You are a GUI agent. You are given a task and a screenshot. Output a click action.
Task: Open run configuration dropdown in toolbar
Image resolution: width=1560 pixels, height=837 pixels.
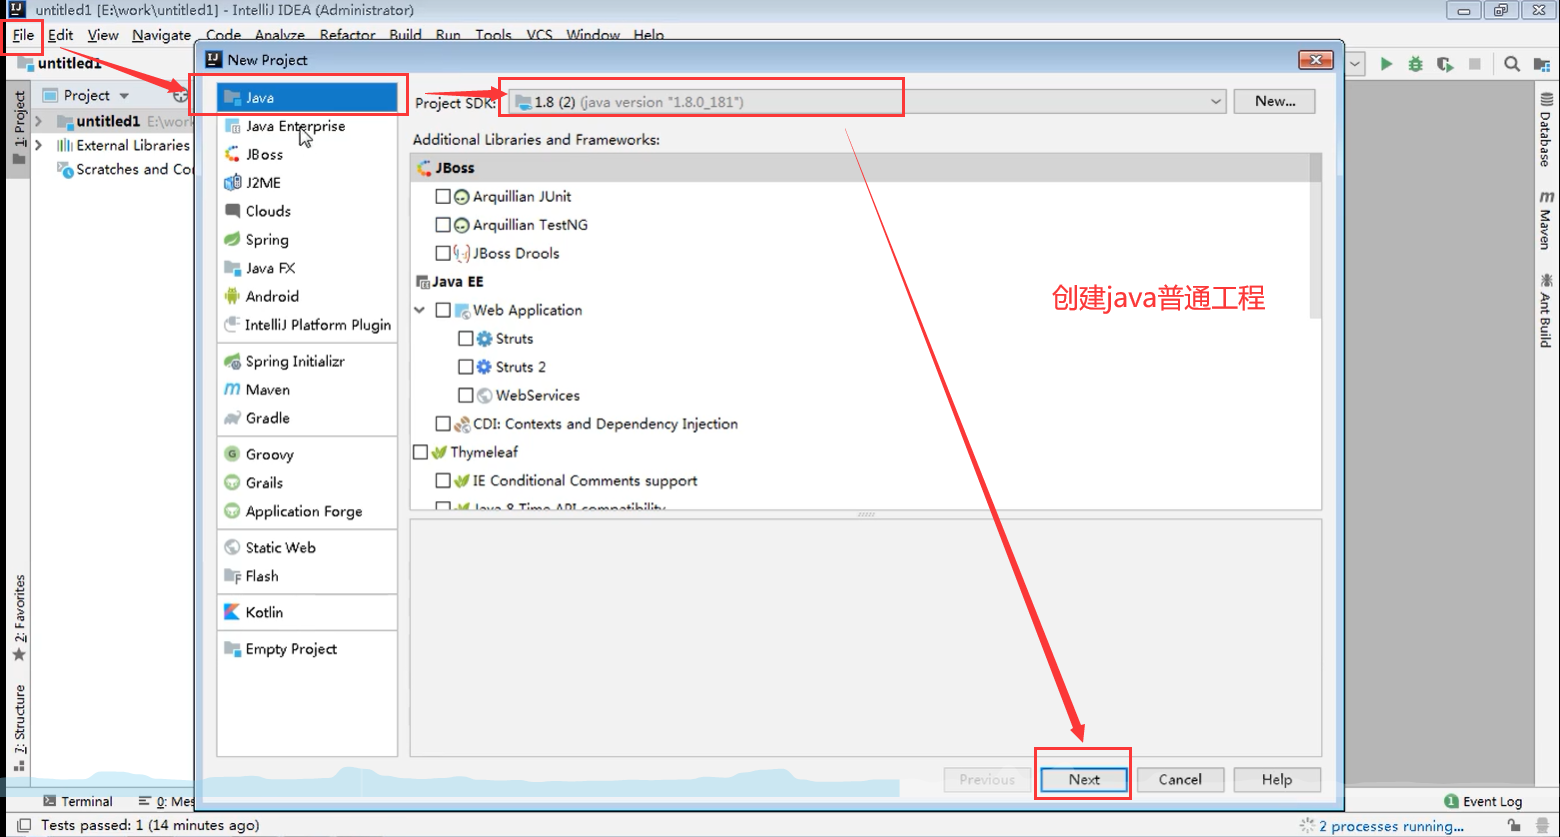(x=1355, y=64)
